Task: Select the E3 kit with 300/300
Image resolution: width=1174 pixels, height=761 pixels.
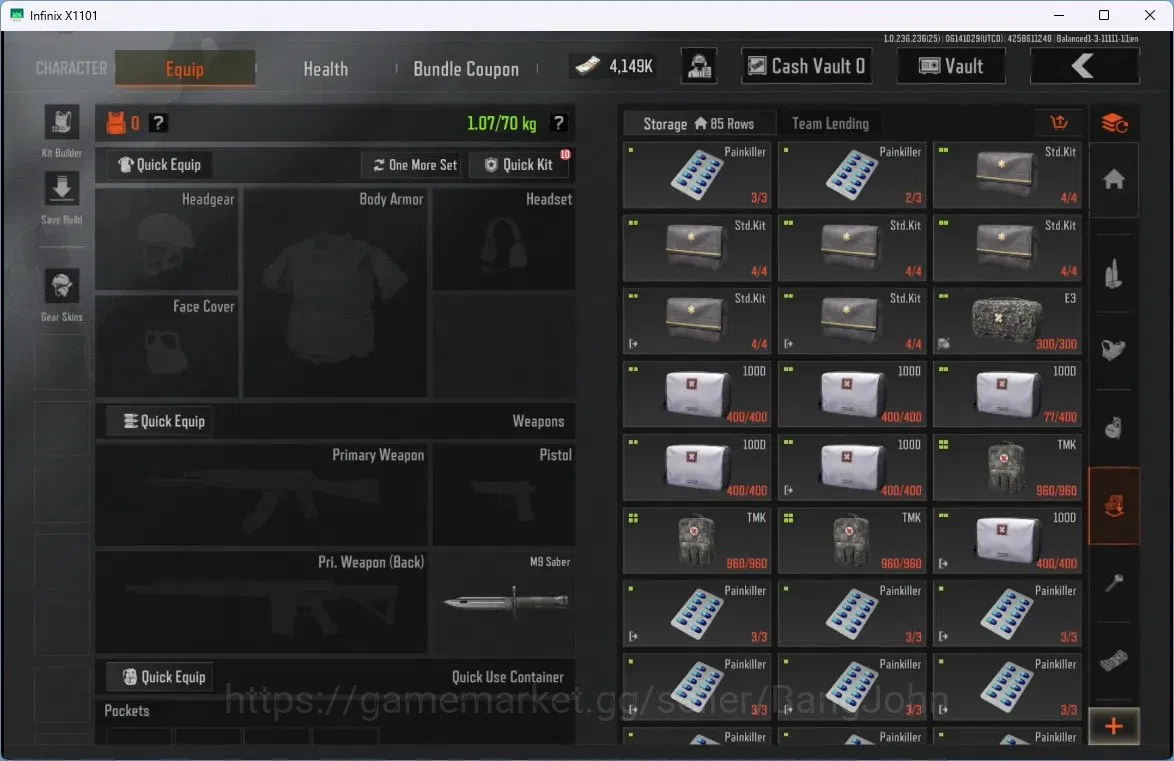Action: pos(1007,321)
